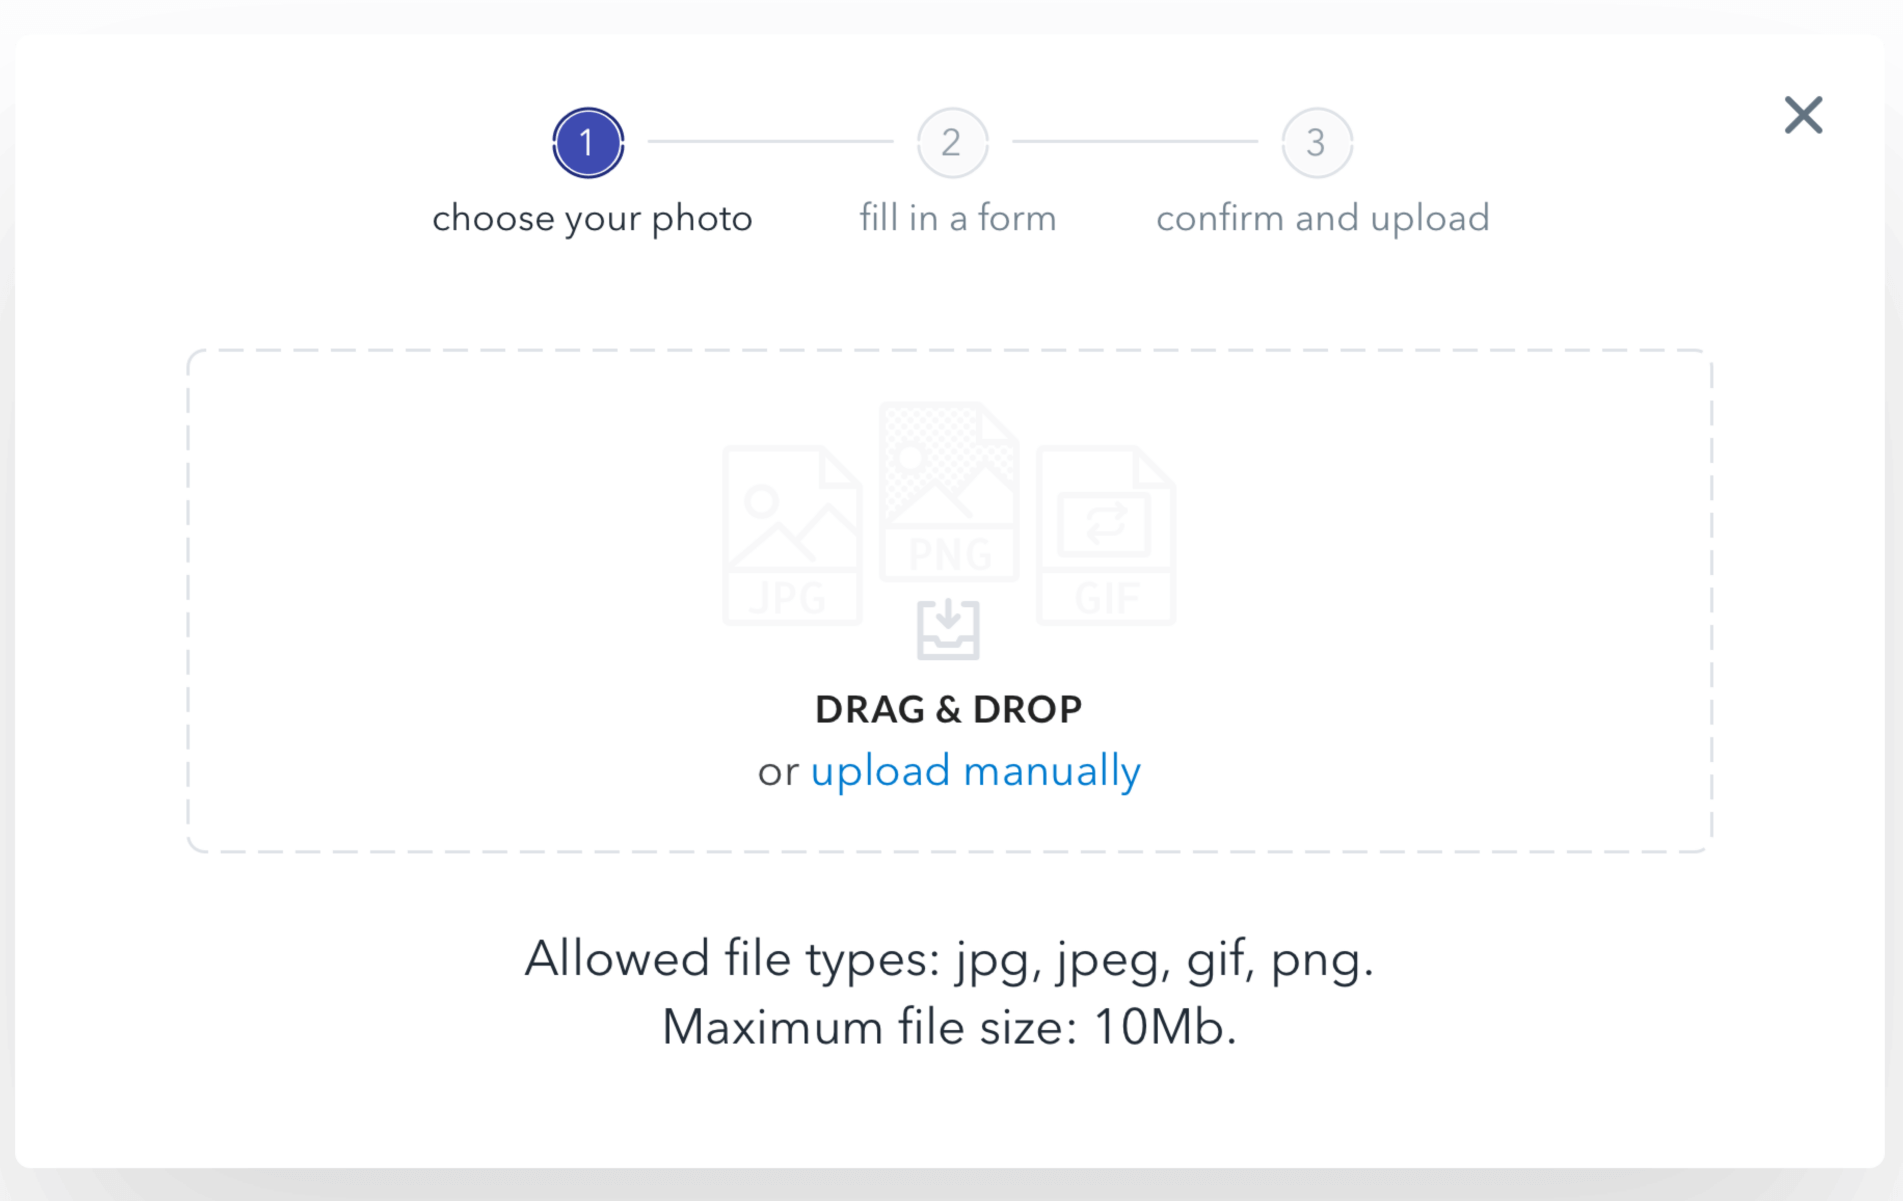Close the upload dialog with the X

1803,115
